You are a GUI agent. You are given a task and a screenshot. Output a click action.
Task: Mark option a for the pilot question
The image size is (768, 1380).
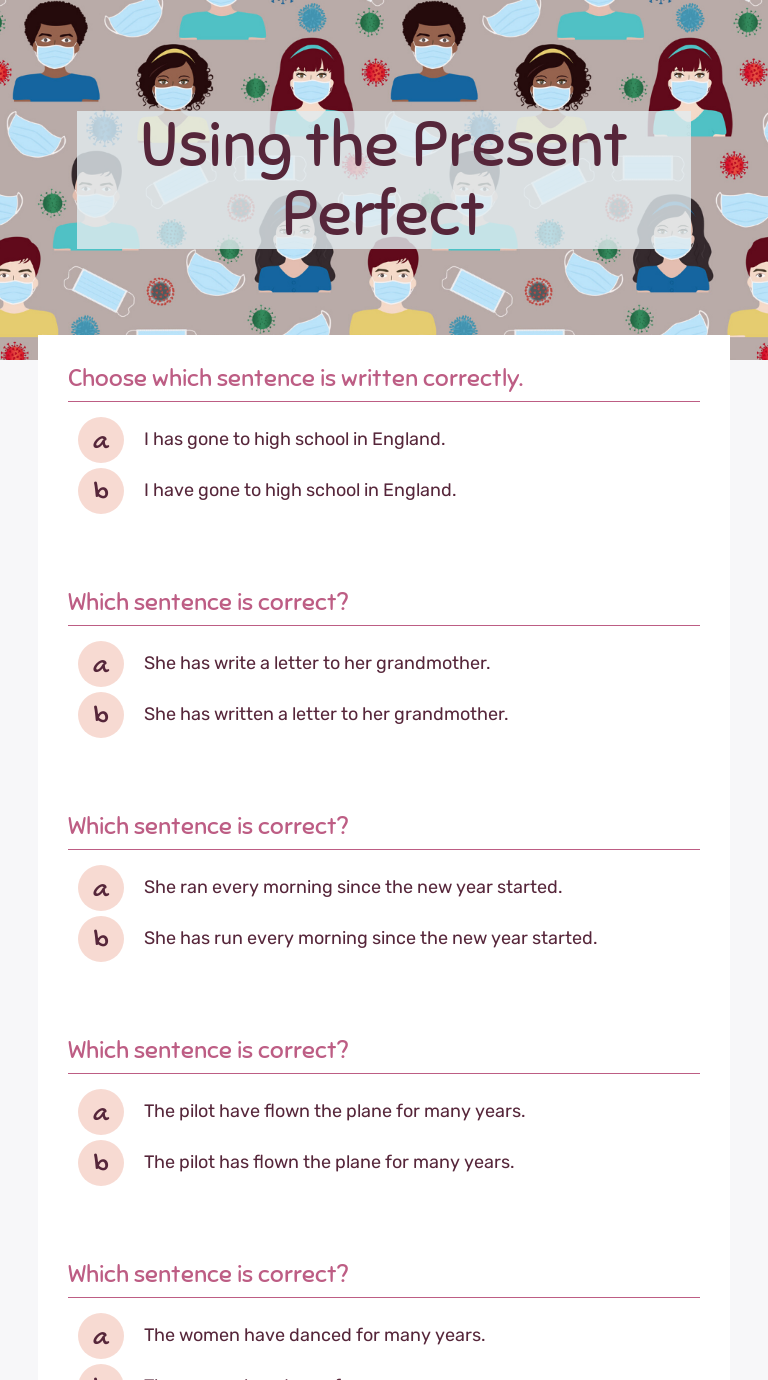(x=101, y=1112)
